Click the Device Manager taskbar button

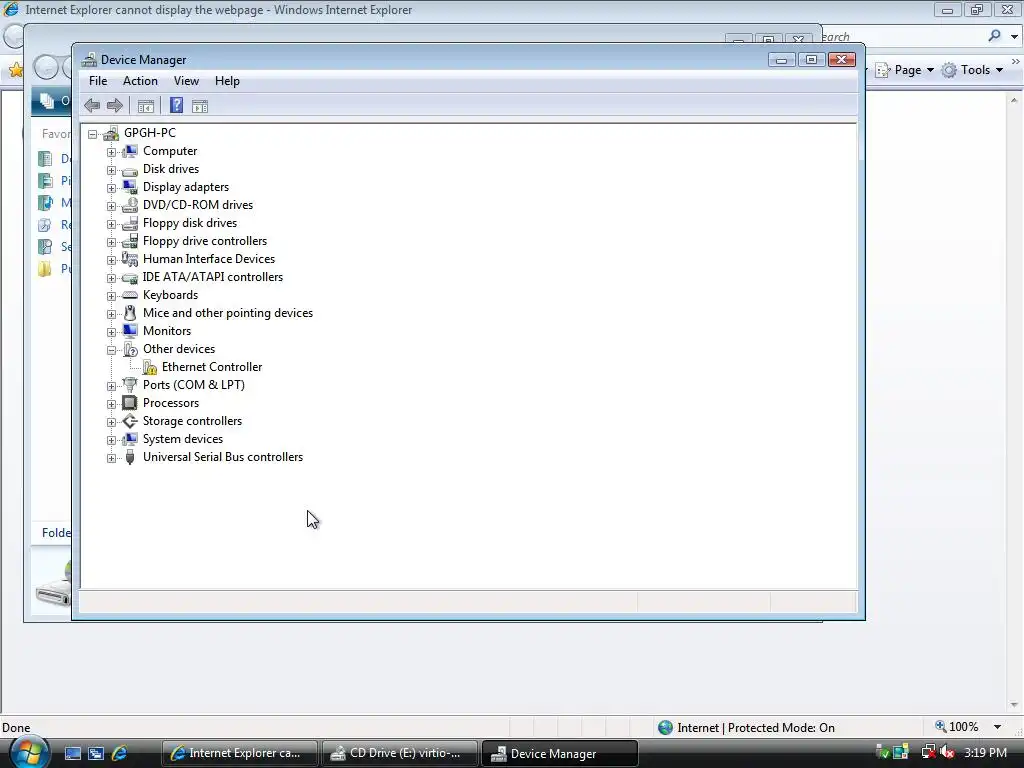[x=559, y=754]
